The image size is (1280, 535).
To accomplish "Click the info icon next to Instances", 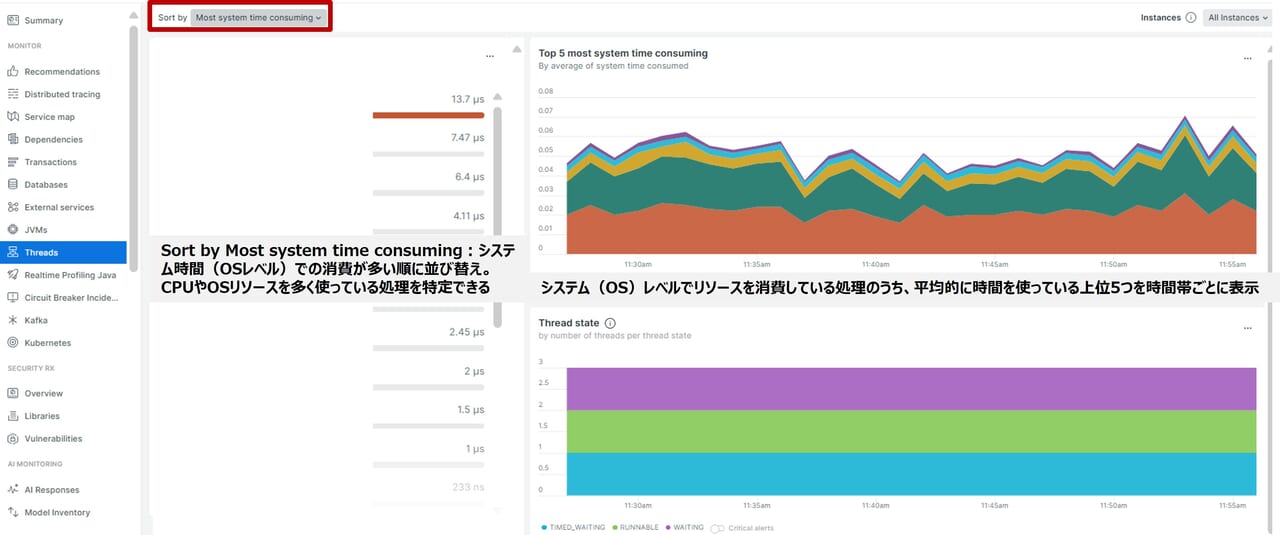I will click(x=1190, y=18).
